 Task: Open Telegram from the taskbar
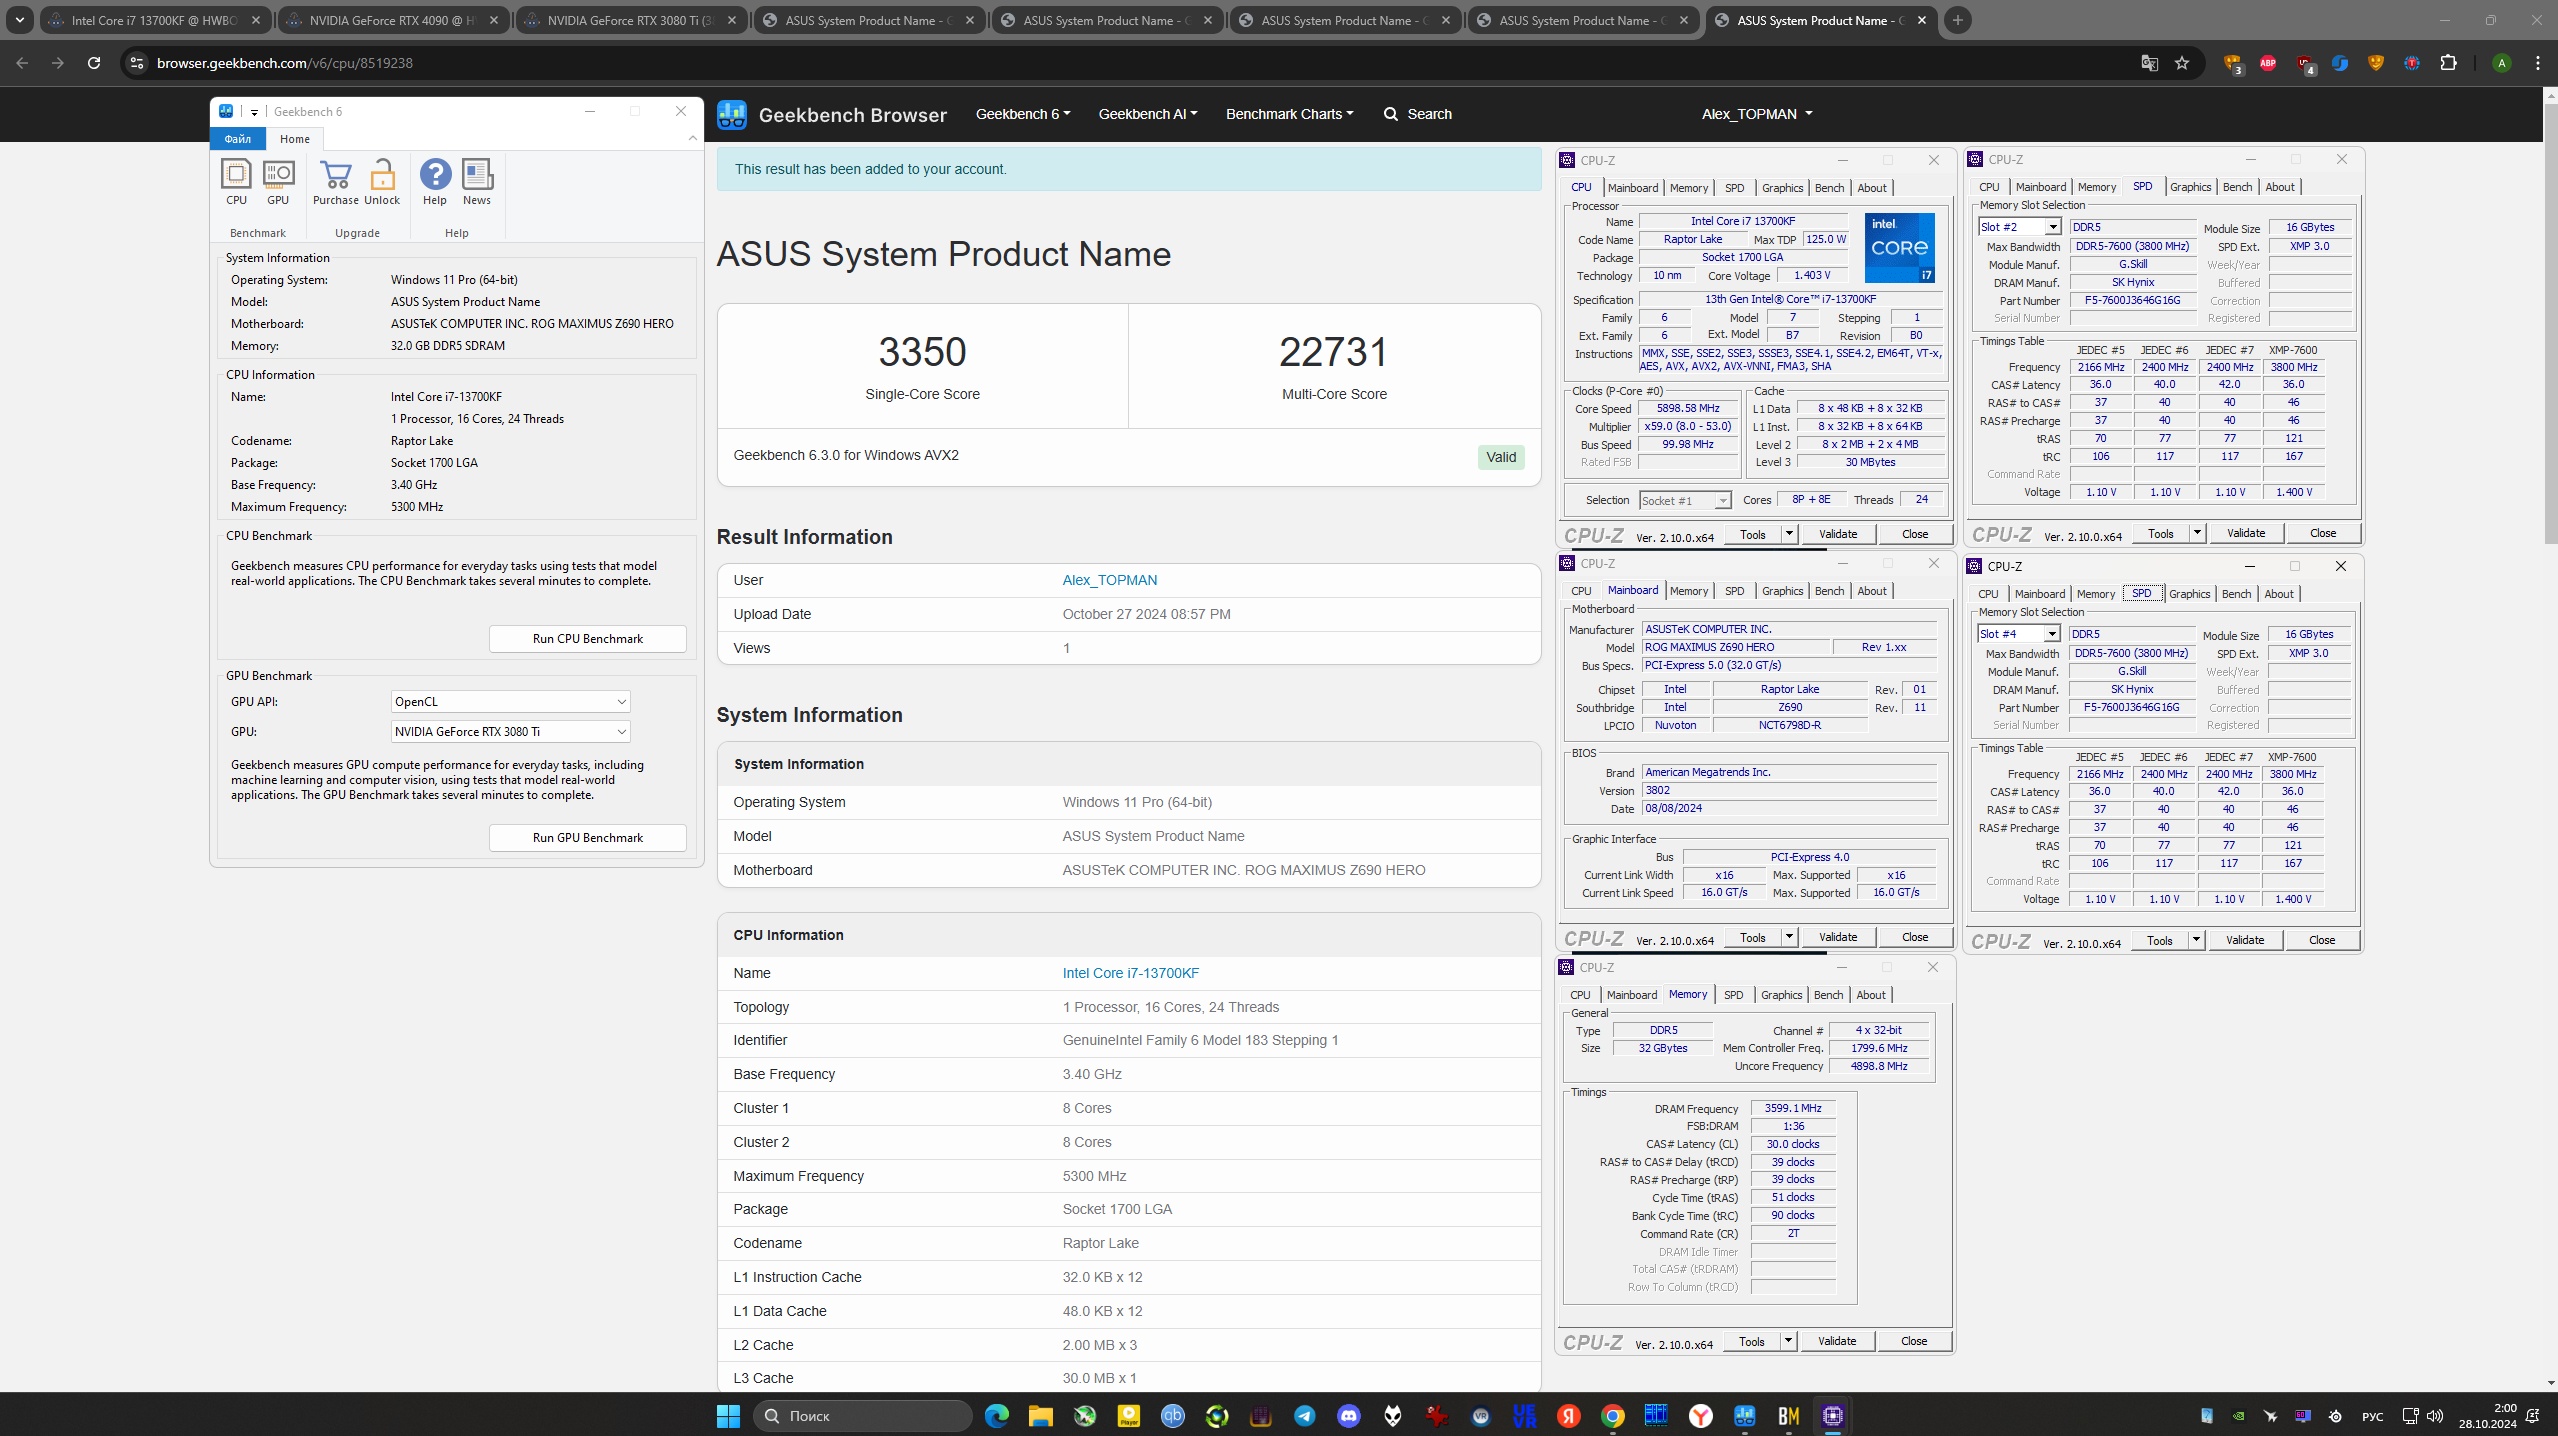click(x=1305, y=1415)
